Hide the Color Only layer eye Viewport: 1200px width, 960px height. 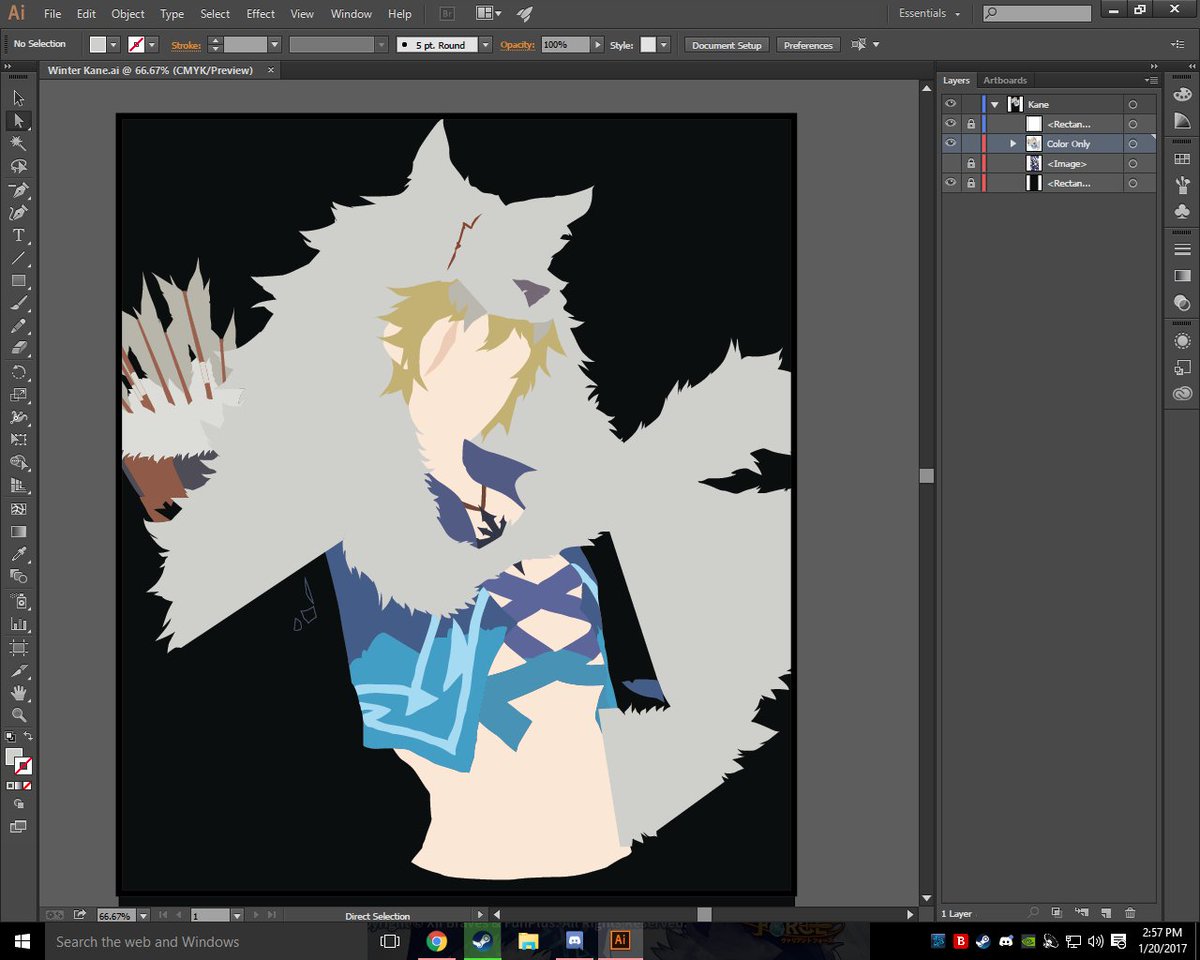point(951,144)
